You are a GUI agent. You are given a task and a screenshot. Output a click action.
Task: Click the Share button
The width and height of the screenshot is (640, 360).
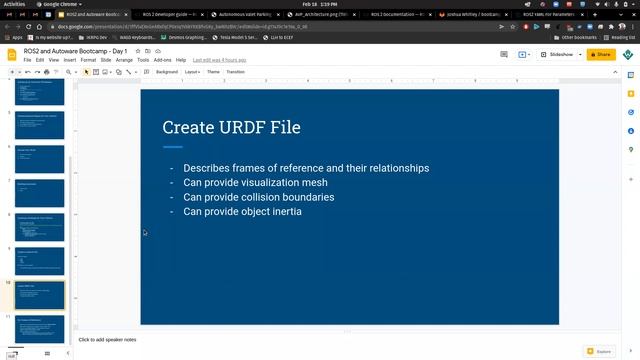(x=601, y=54)
